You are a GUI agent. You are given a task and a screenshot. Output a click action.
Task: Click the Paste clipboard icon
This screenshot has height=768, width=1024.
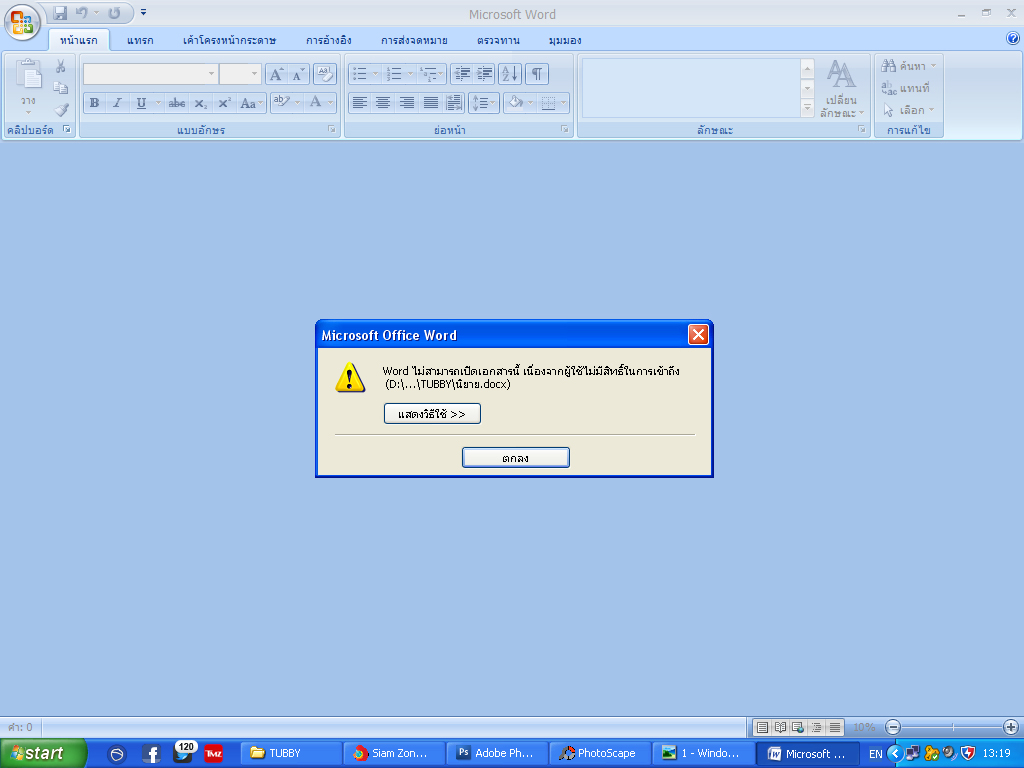[28, 75]
